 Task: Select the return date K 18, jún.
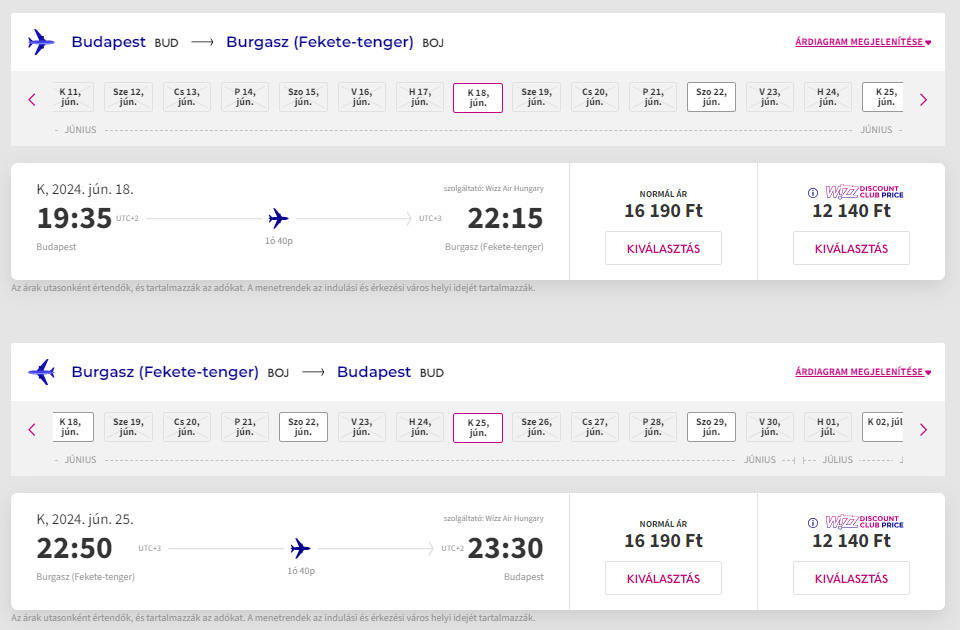pos(70,427)
